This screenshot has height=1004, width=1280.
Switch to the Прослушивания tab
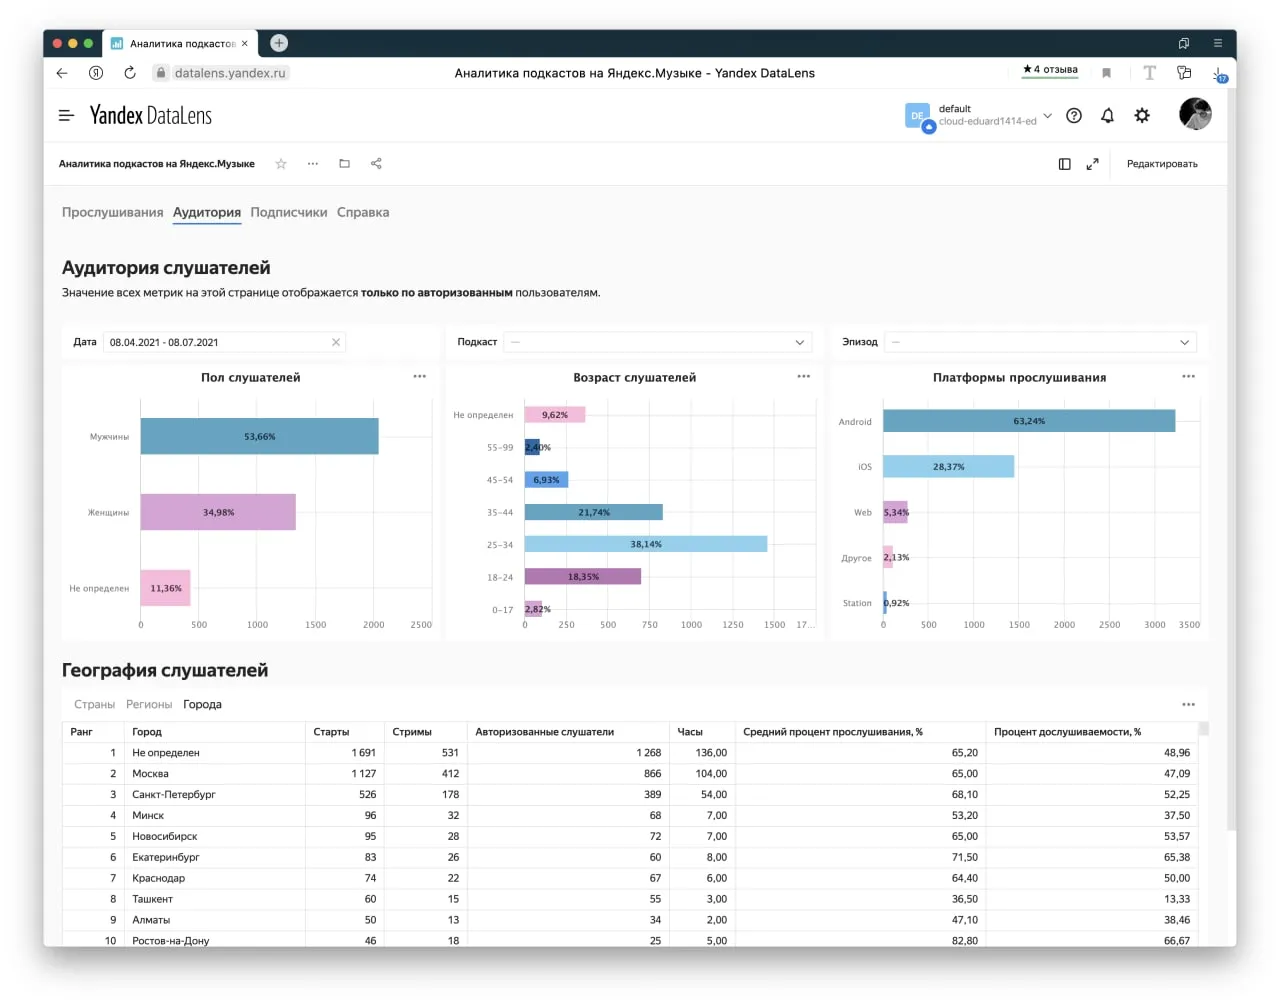click(x=112, y=212)
